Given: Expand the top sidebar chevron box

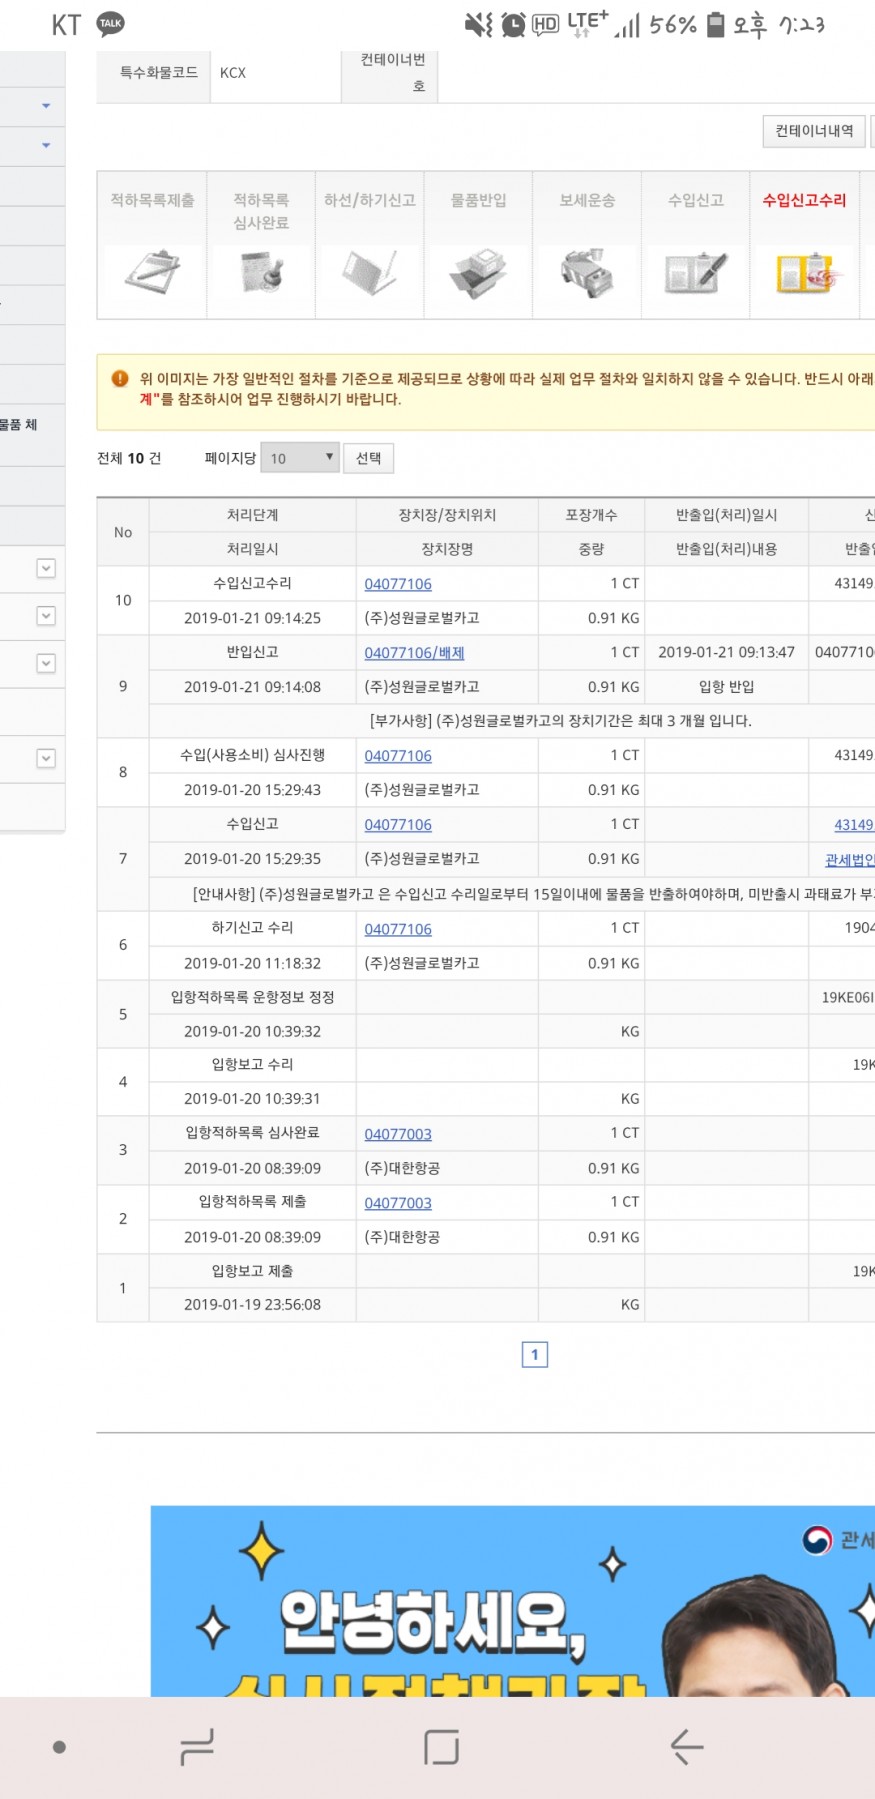Looking at the screenshot, I should point(46,568).
